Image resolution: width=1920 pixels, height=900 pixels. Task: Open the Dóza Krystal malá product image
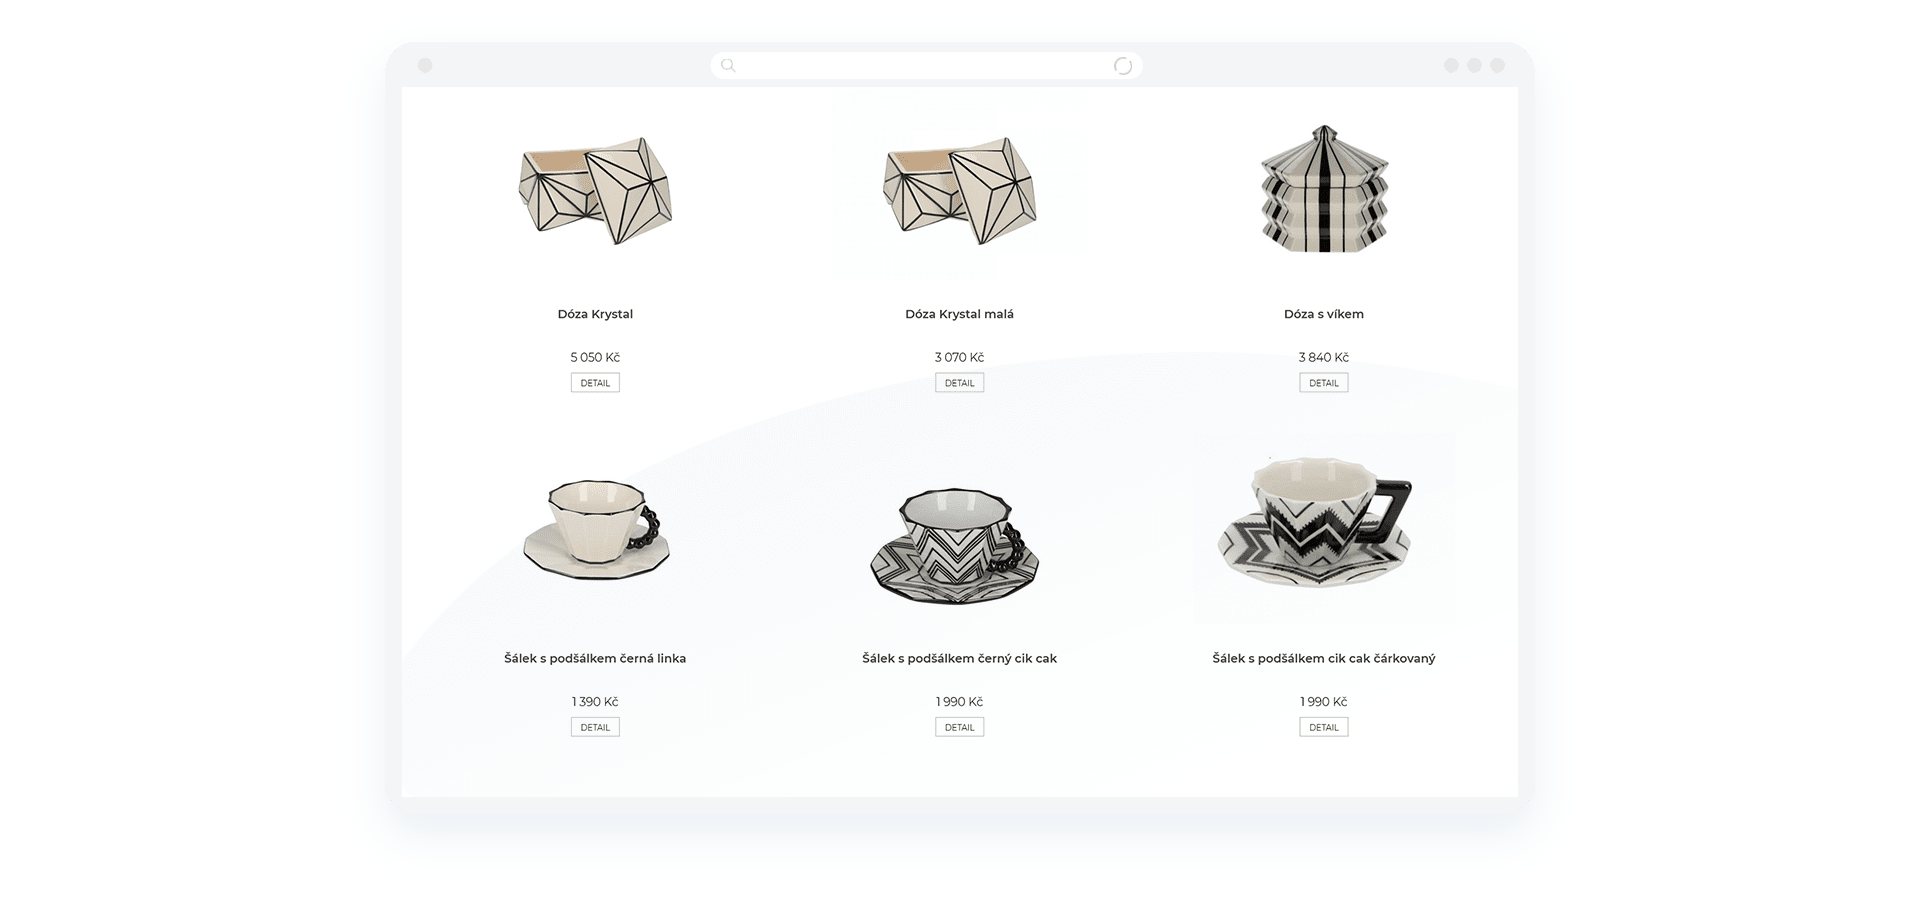[959, 191]
